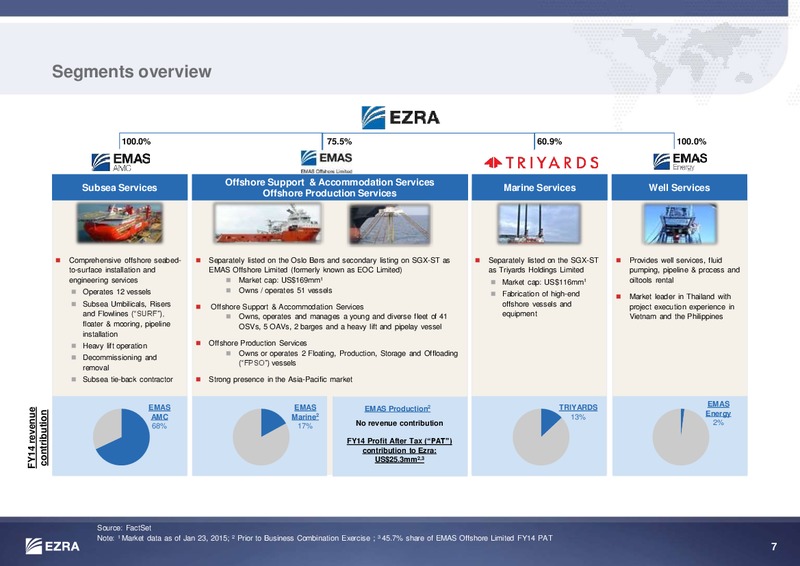
Task: Click the red subsea vessel photo
Action: [x=120, y=223]
